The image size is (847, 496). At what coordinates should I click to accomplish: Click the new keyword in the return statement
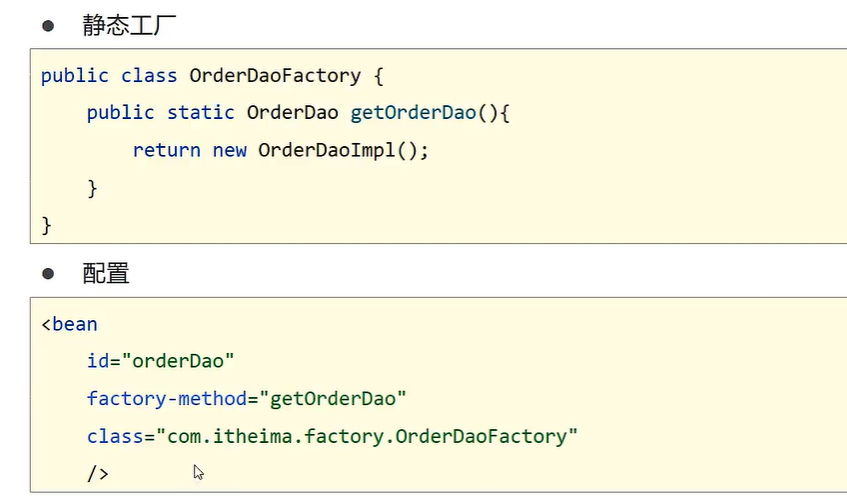point(229,150)
